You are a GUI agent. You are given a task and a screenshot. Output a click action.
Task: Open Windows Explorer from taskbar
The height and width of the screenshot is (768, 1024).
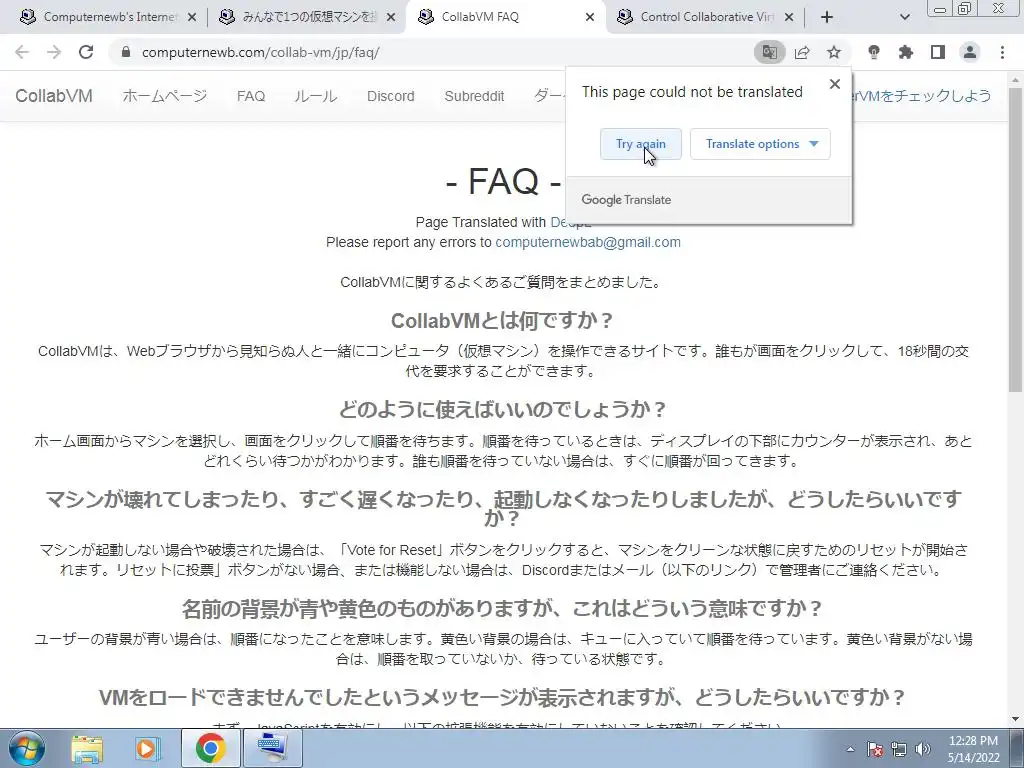tap(87, 748)
